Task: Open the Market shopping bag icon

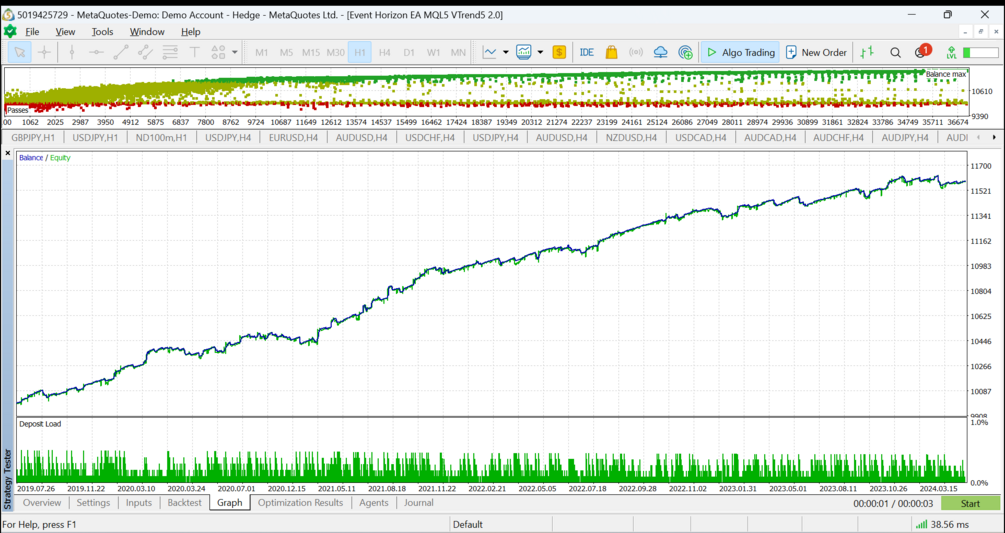Action: pos(611,53)
